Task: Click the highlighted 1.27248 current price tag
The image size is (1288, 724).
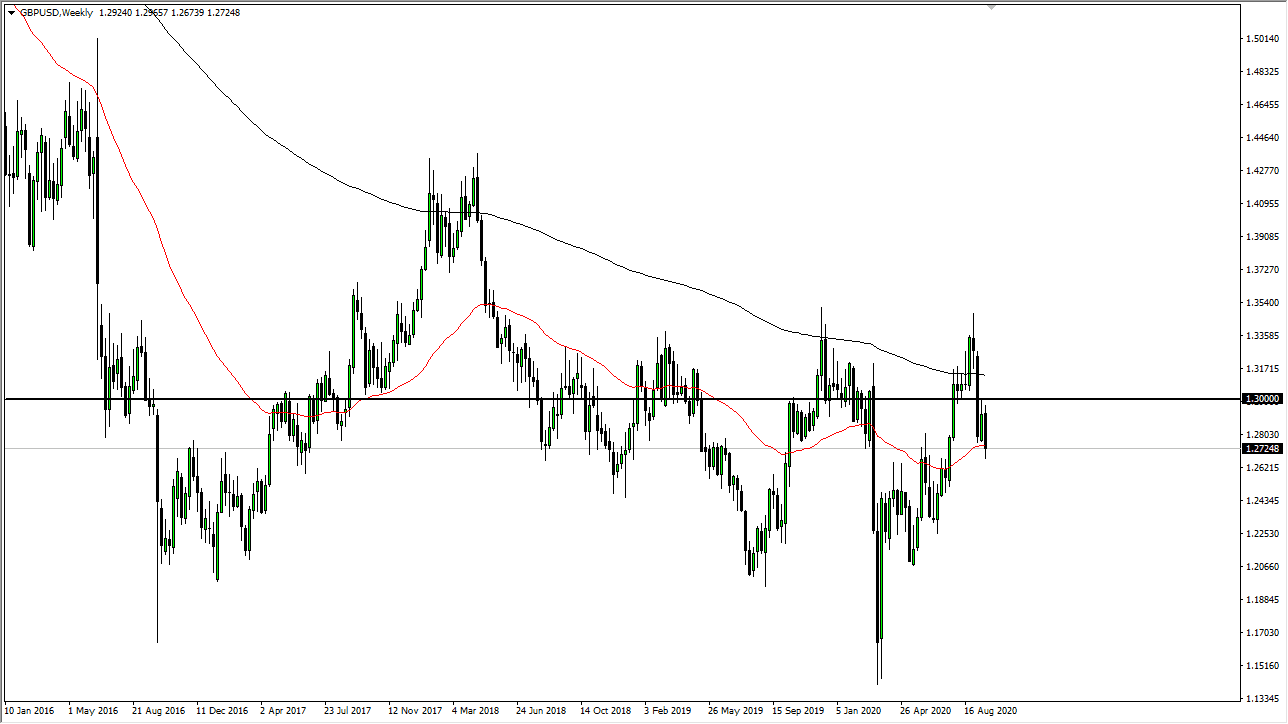Action: coord(1264,448)
